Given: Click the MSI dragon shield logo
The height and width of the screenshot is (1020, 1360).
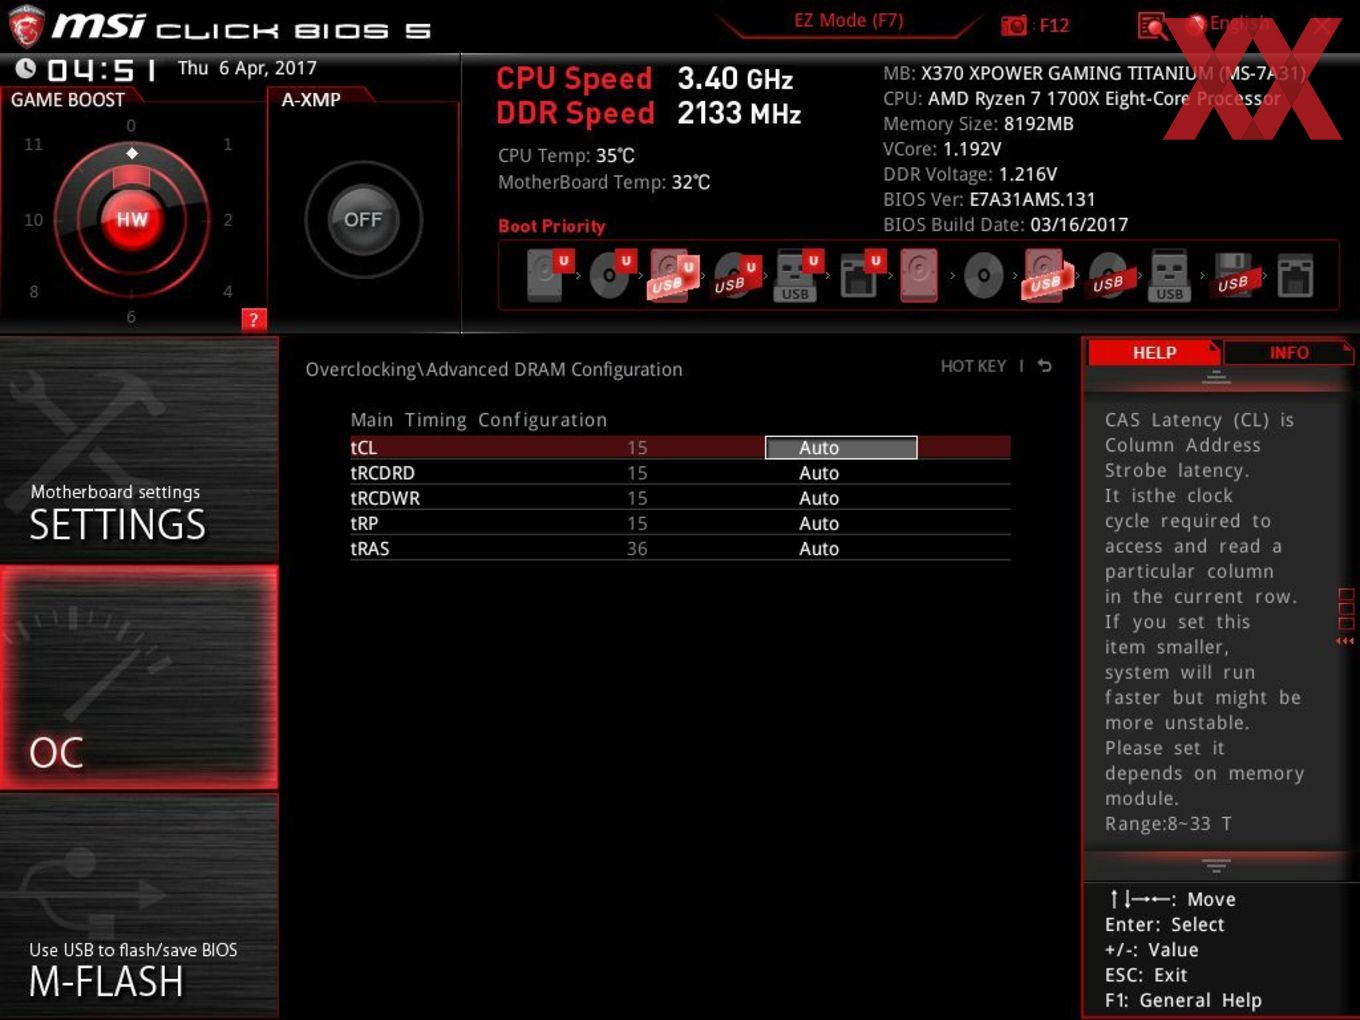Looking at the screenshot, I should point(25,26).
